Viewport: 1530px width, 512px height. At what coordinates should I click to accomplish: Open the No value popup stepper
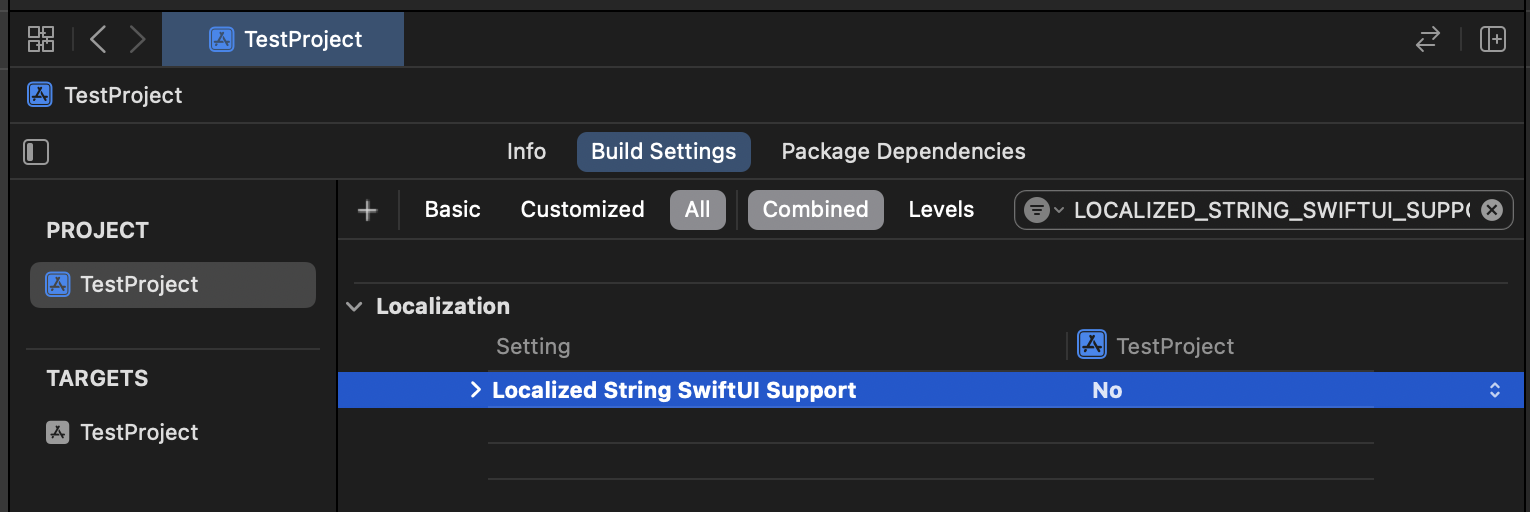[1494, 390]
